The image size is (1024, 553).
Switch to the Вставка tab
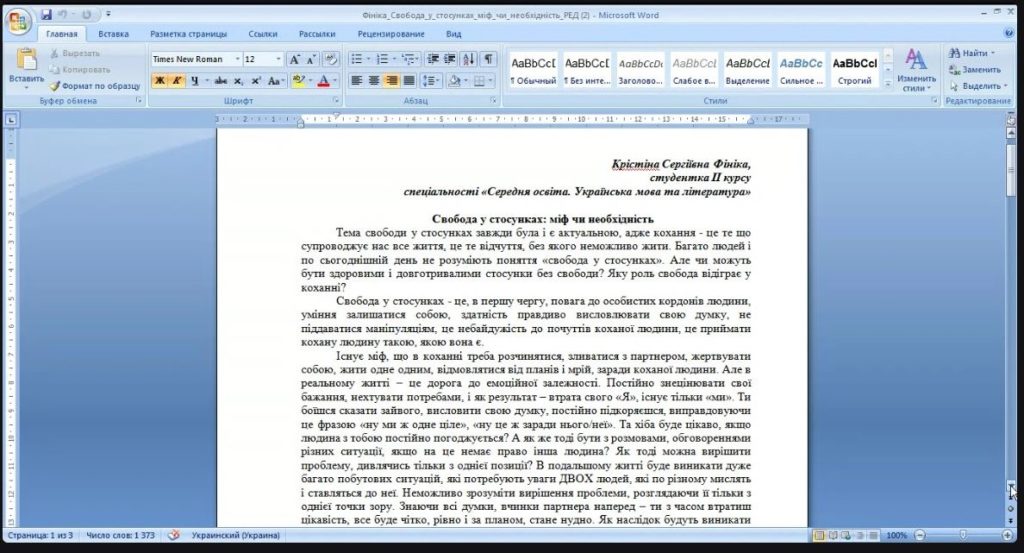click(113, 34)
